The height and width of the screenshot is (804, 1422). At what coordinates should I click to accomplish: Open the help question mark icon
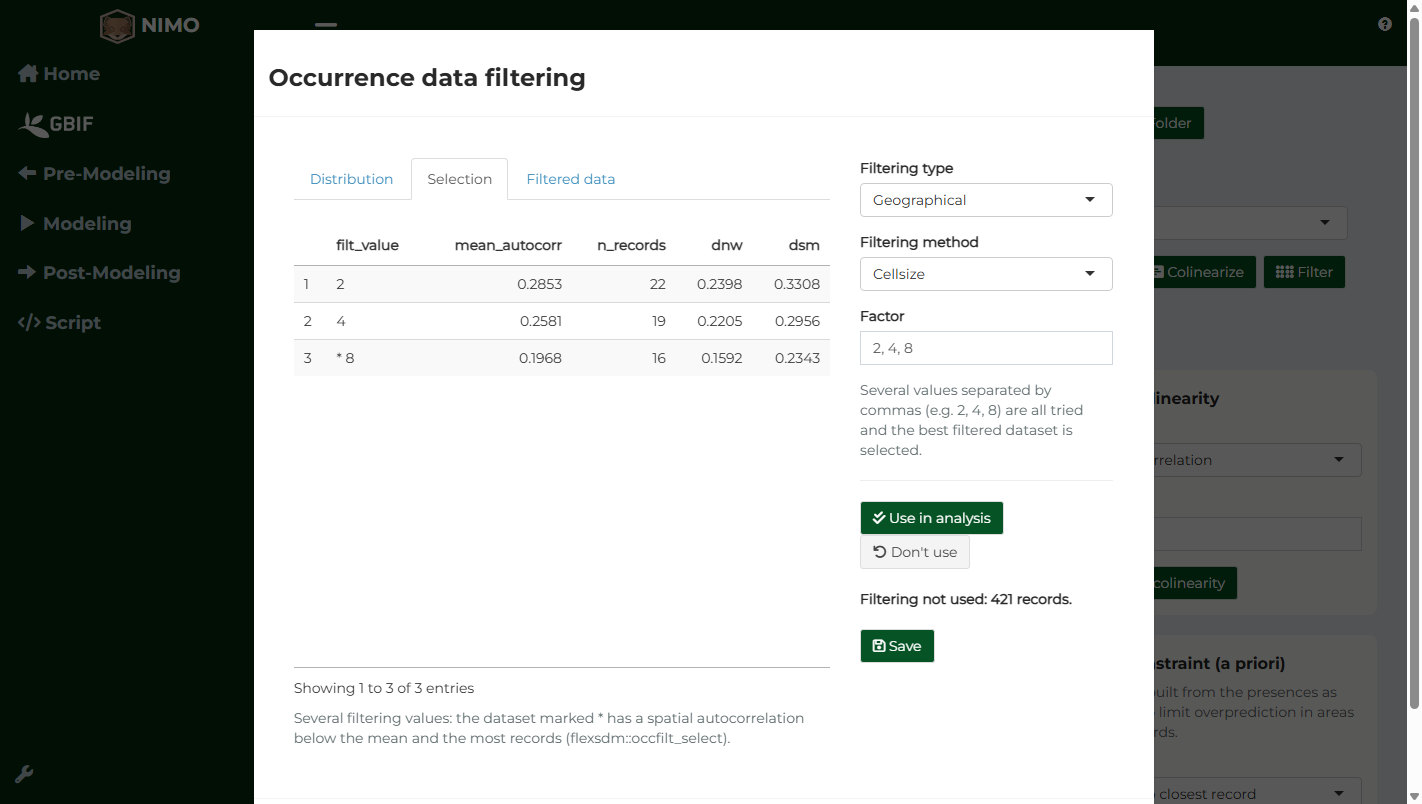pos(1385,24)
